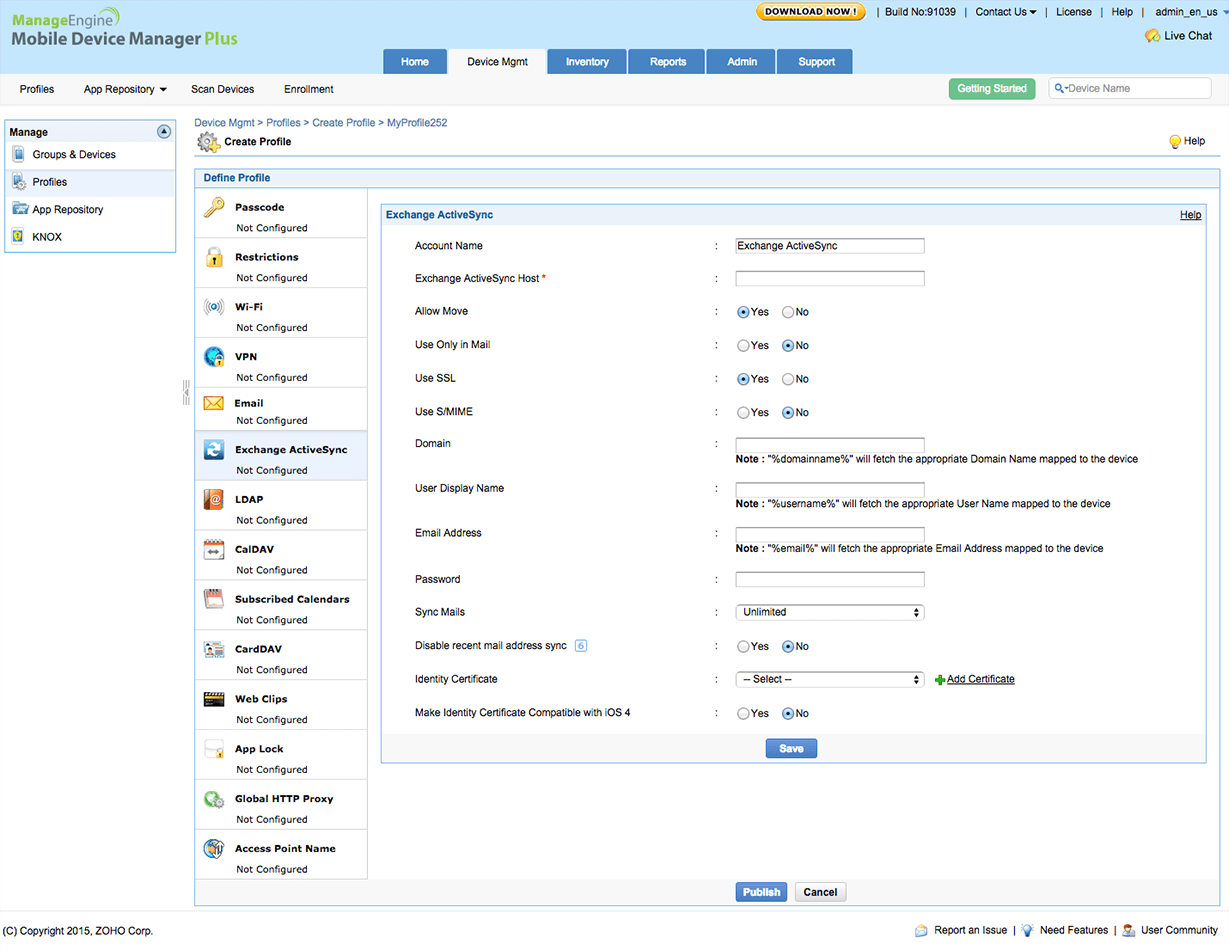Open the Reports tab
Image resolution: width=1229 pixels, height=950 pixels.
point(668,62)
